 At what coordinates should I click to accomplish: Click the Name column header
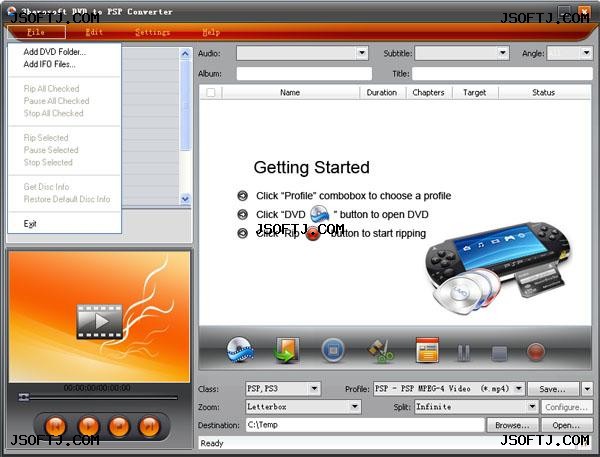[290, 92]
